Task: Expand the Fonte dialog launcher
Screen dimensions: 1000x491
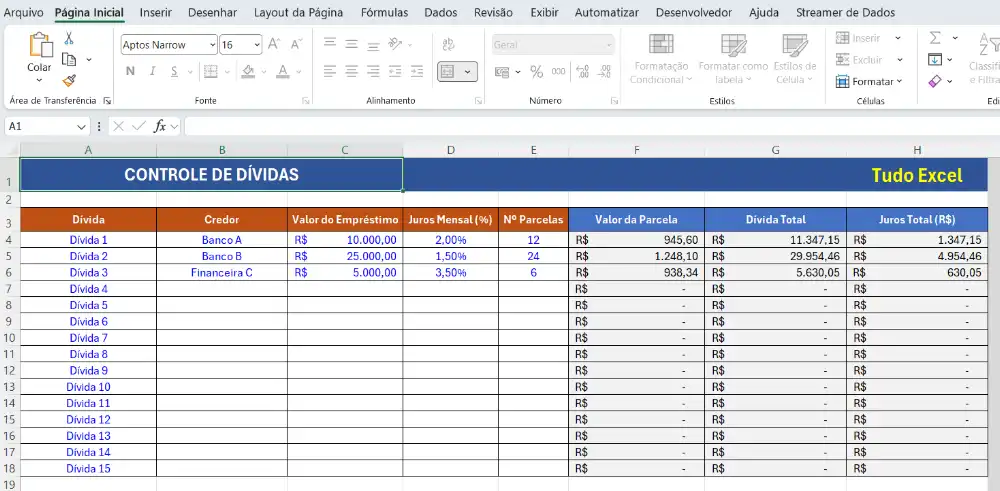Action: tap(306, 101)
